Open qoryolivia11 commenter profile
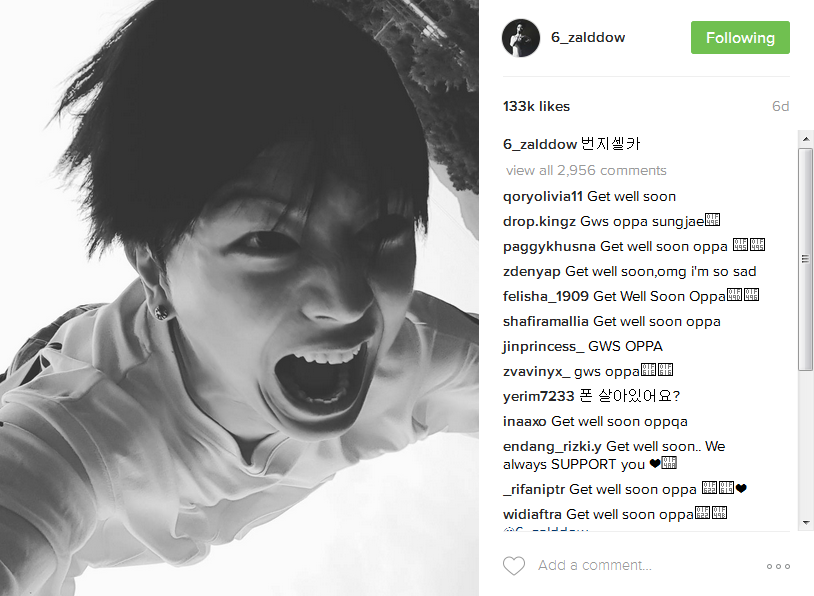The width and height of the screenshot is (814, 596). 542,197
